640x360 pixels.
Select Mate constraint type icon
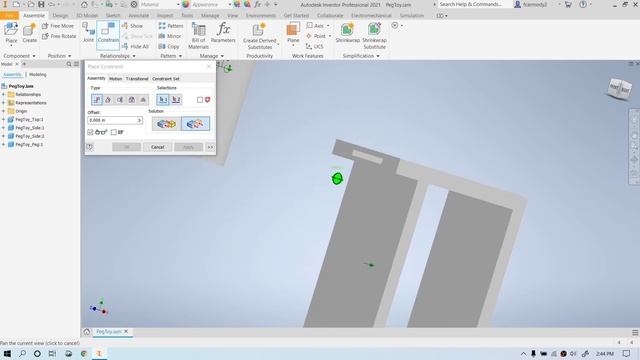97,100
